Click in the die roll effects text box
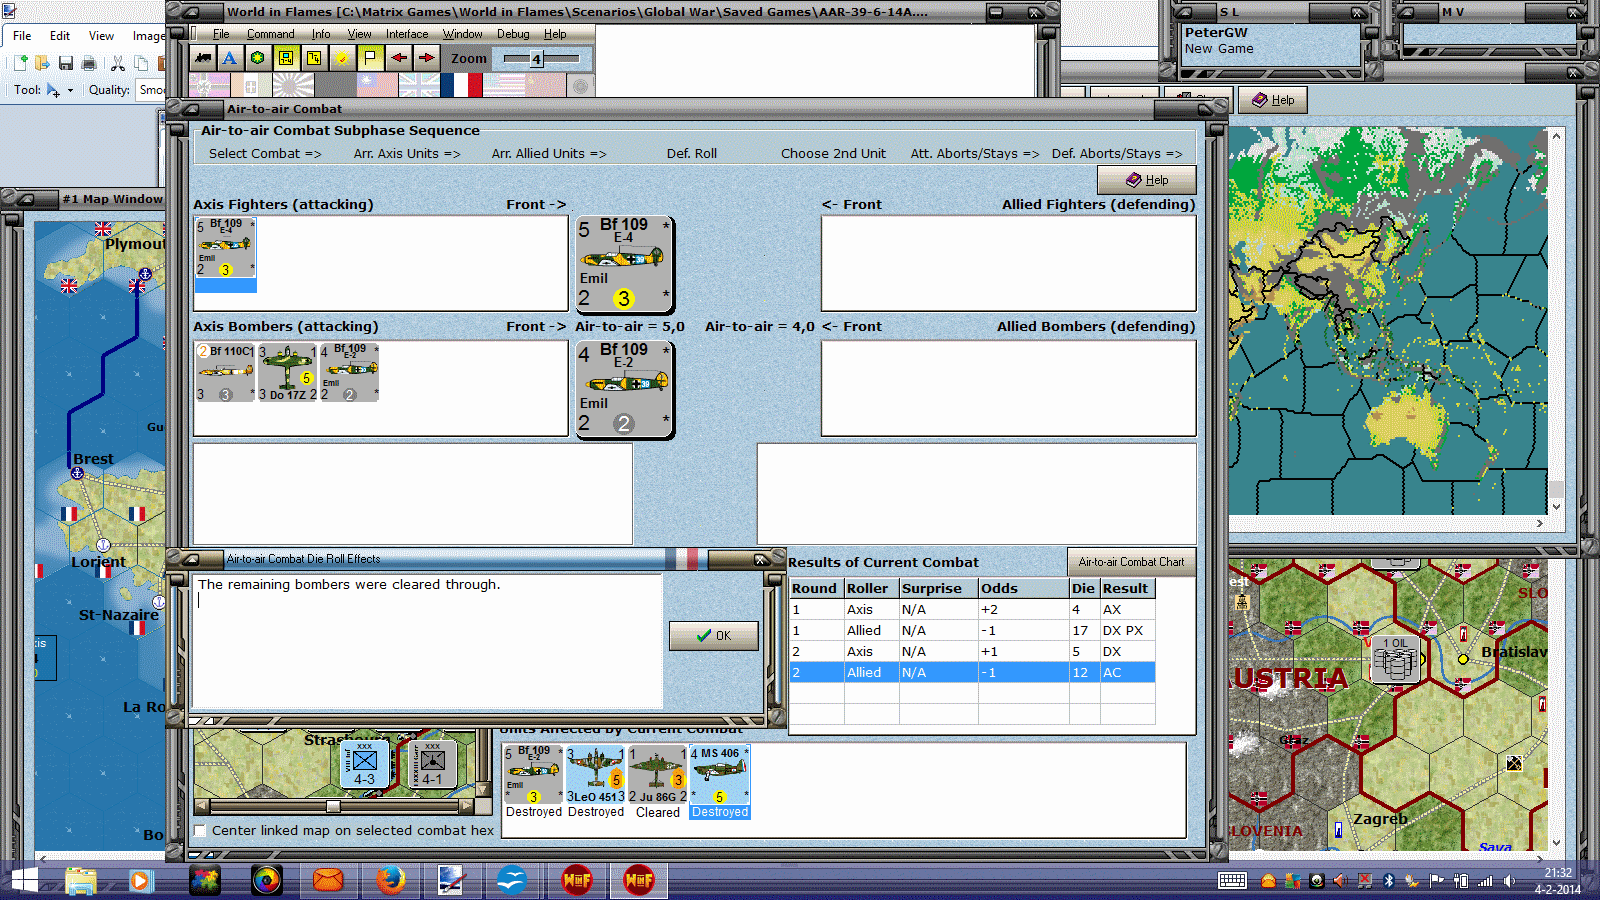1600x900 pixels. point(427,640)
